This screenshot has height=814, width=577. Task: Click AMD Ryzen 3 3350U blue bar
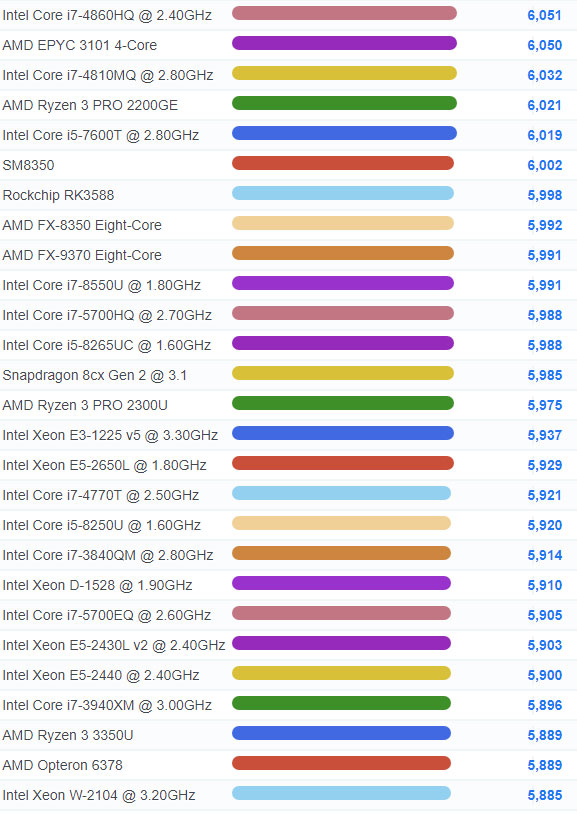pos(341,733)
